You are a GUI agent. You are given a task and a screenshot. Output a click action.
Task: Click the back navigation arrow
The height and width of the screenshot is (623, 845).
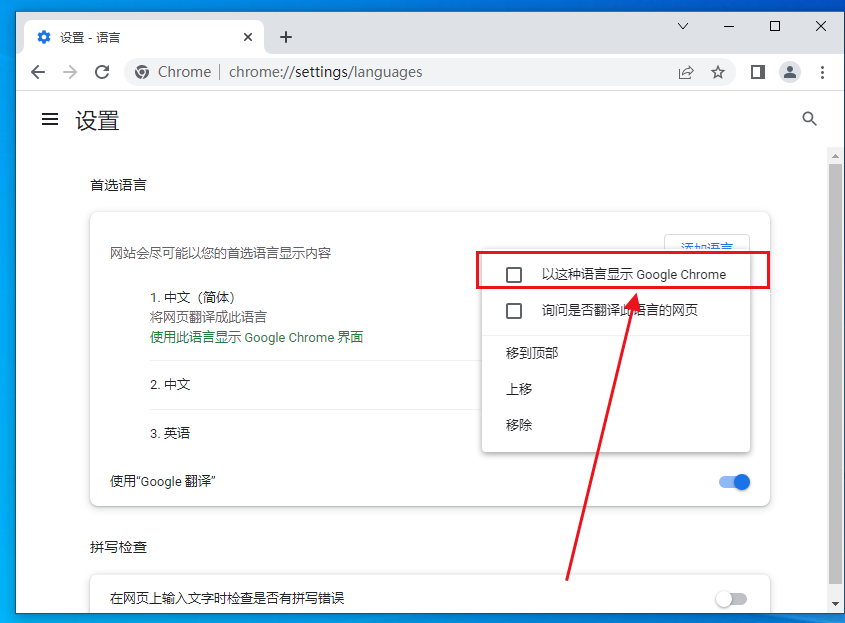tap(38, 72)
